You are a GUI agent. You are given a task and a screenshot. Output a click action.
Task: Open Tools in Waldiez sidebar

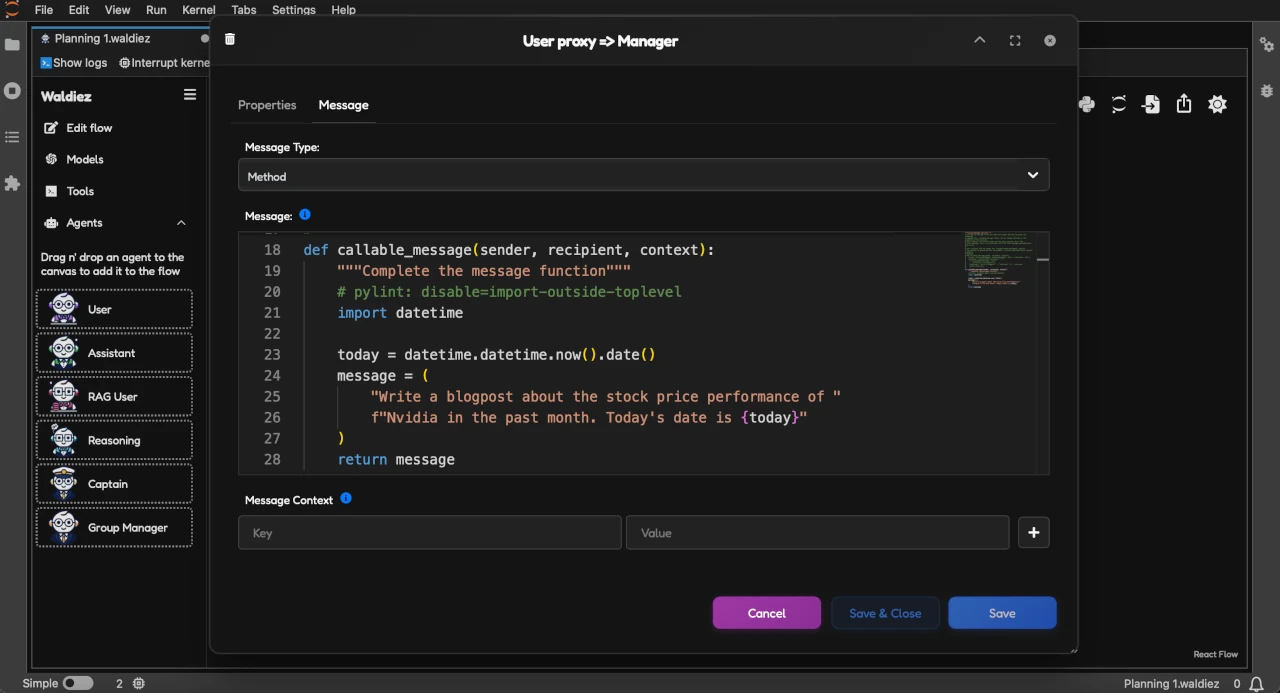(70, 191)
